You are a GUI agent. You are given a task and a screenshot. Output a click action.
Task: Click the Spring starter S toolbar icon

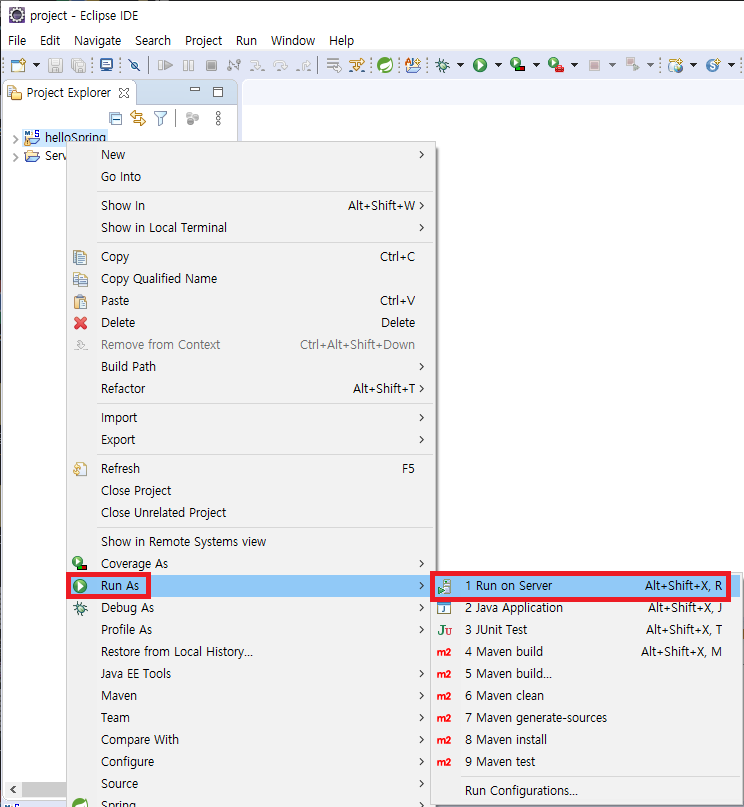713,65
